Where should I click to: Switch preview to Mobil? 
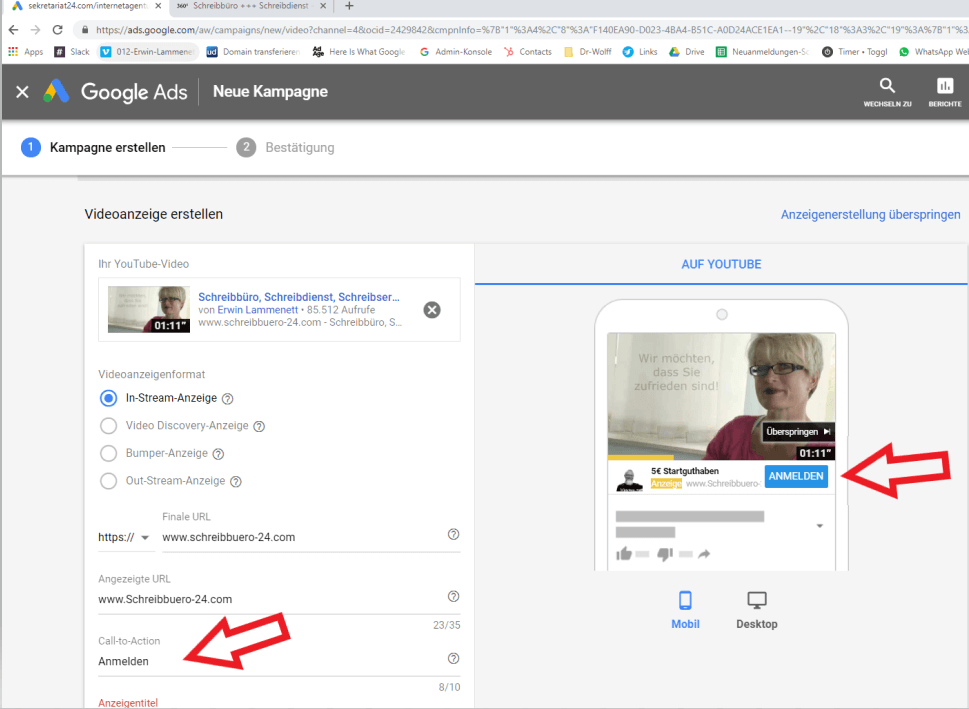pyautogui.click(x=685, y=610)
